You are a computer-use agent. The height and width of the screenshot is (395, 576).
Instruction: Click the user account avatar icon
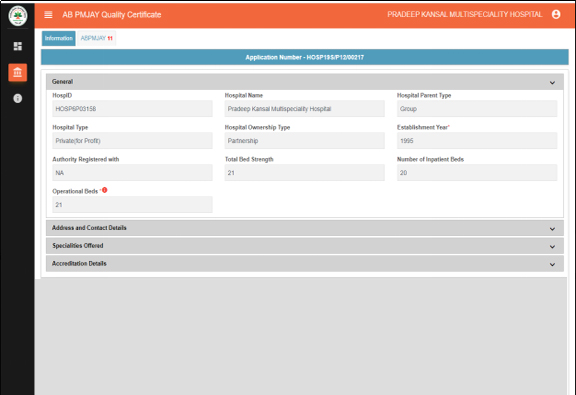pyautogui.click(x=556, y=14)
